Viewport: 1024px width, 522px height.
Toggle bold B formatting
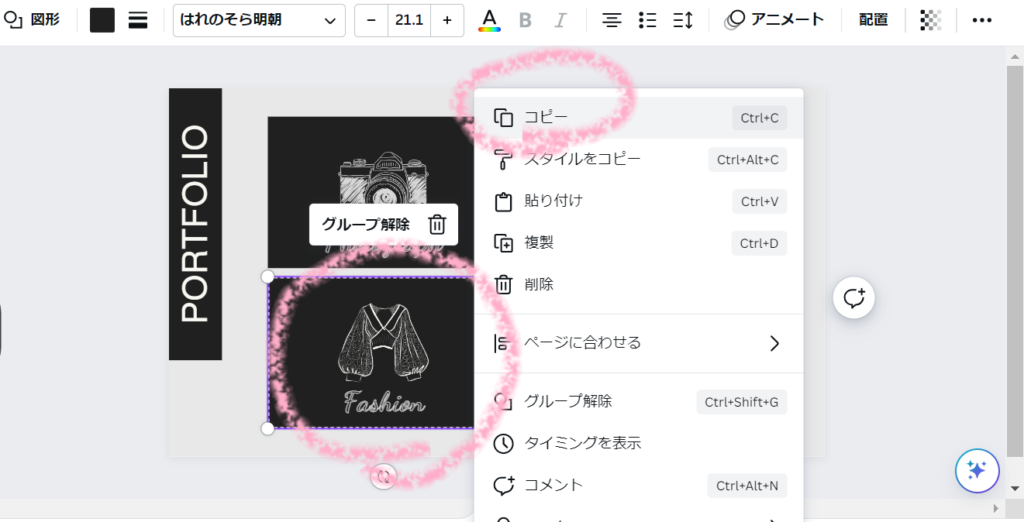tap(525, 20)
